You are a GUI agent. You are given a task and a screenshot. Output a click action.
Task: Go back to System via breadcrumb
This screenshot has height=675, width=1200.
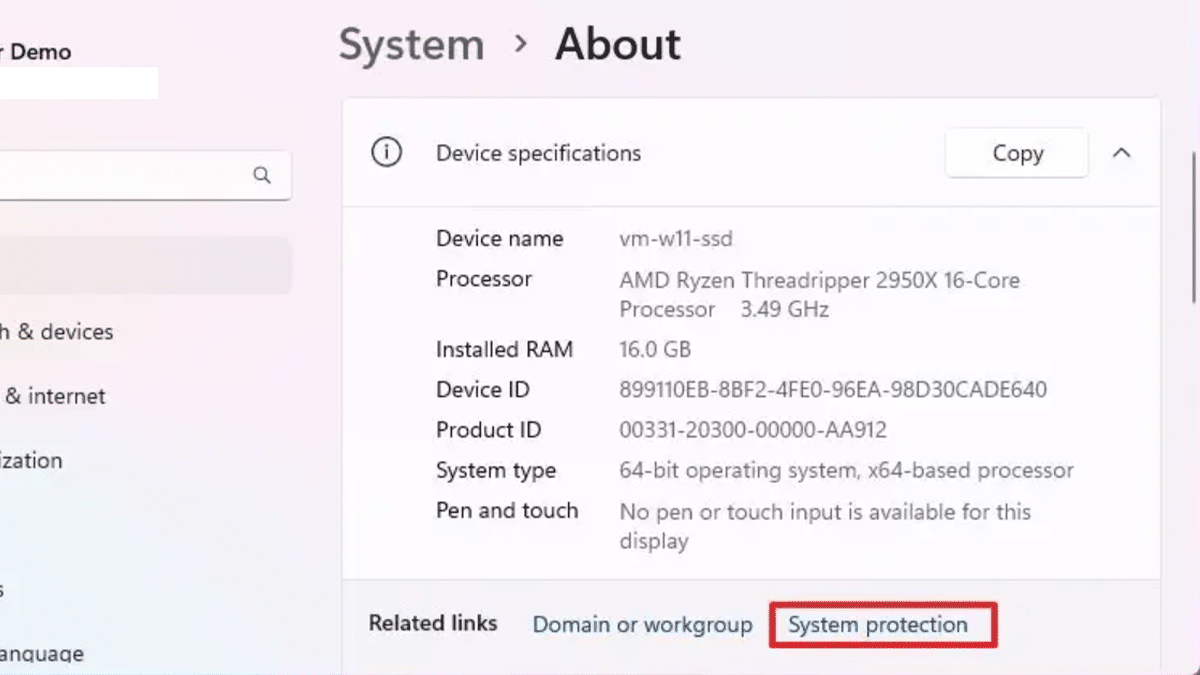click(x=411, y=45)
